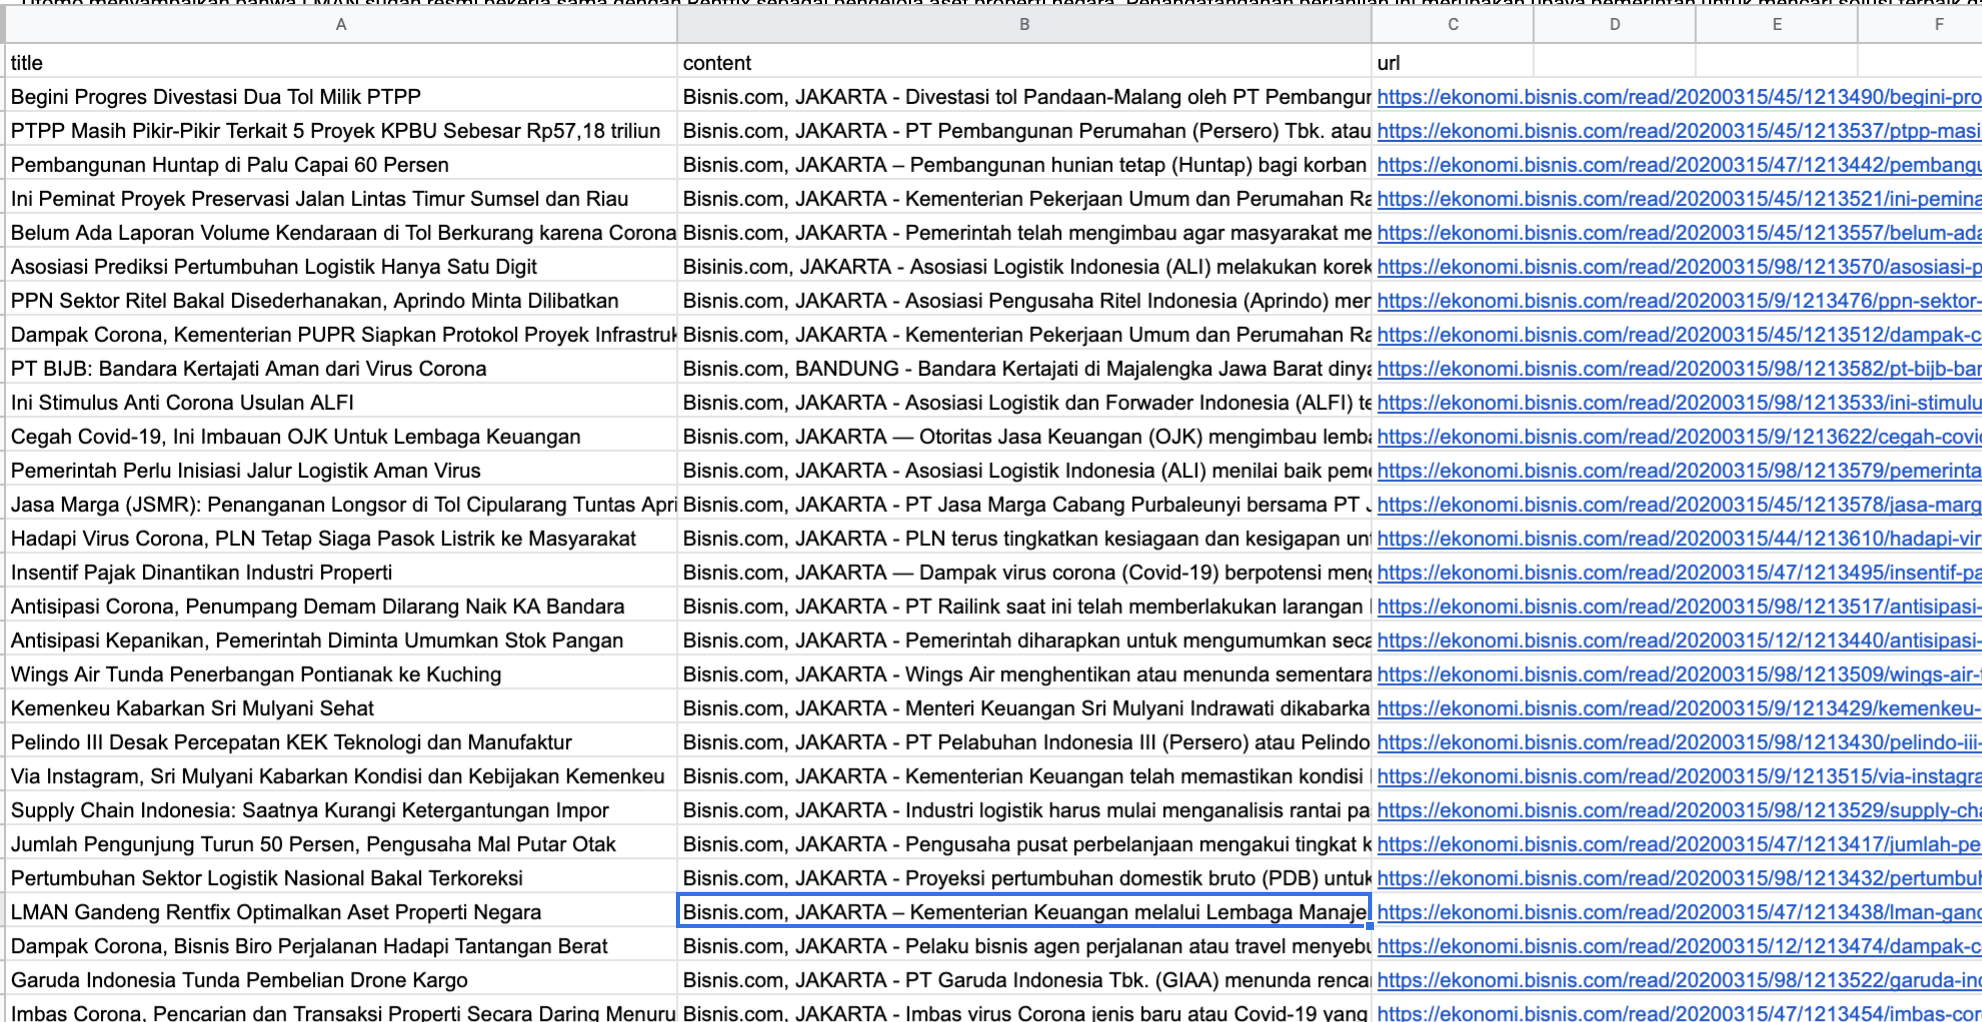
Task: Select 'Jumlah Pengunjung Turun 50 Persen' title
Action: (x=341, y=845)
